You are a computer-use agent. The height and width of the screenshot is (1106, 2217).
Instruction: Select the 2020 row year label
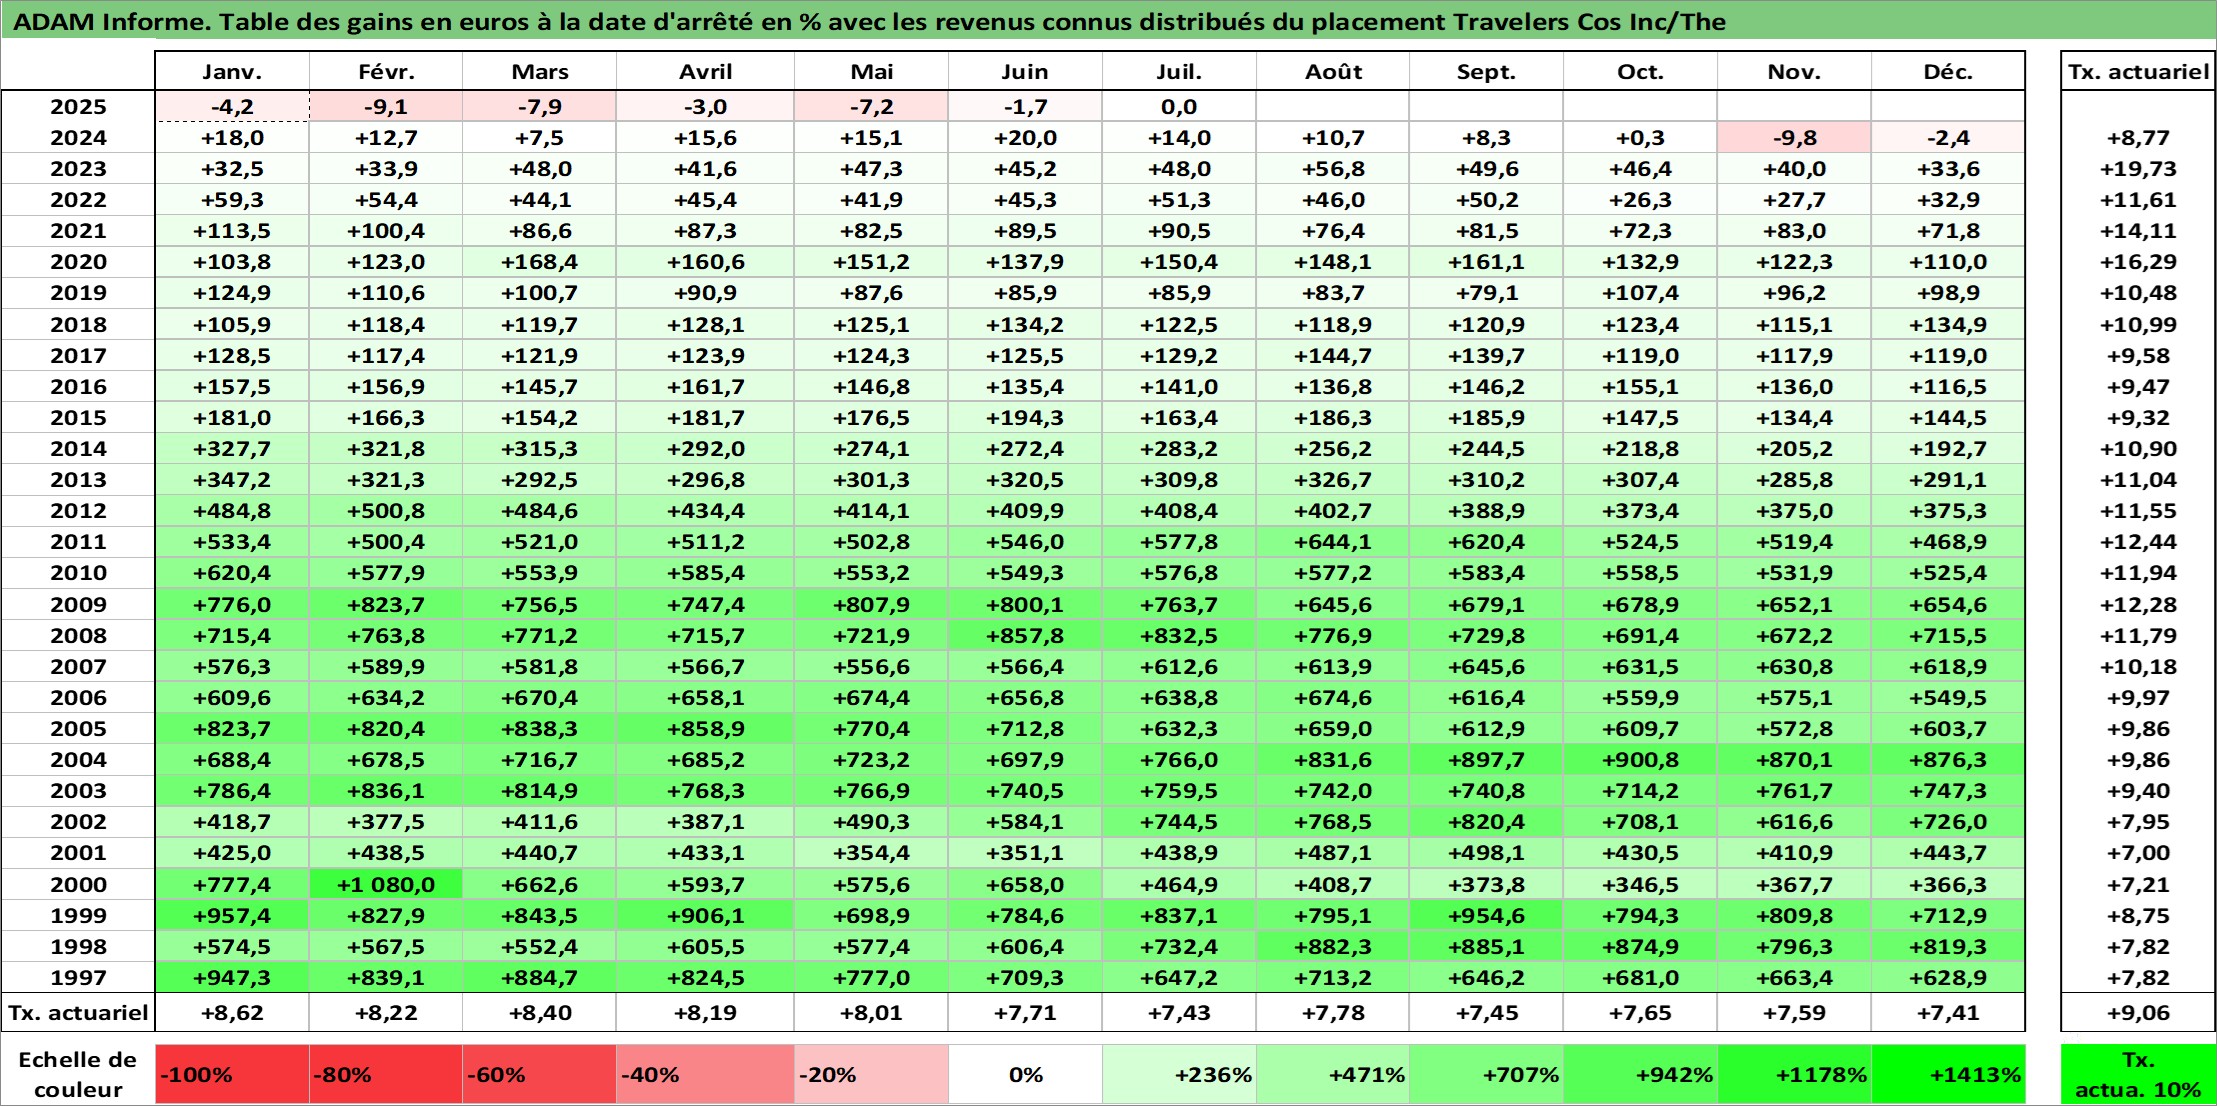(x=78, y=262)
